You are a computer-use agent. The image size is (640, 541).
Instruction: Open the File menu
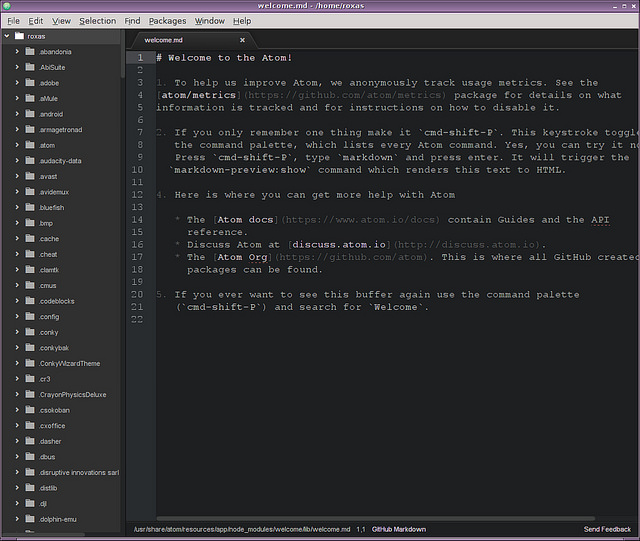pyautogui.click(x=13, y=21)
